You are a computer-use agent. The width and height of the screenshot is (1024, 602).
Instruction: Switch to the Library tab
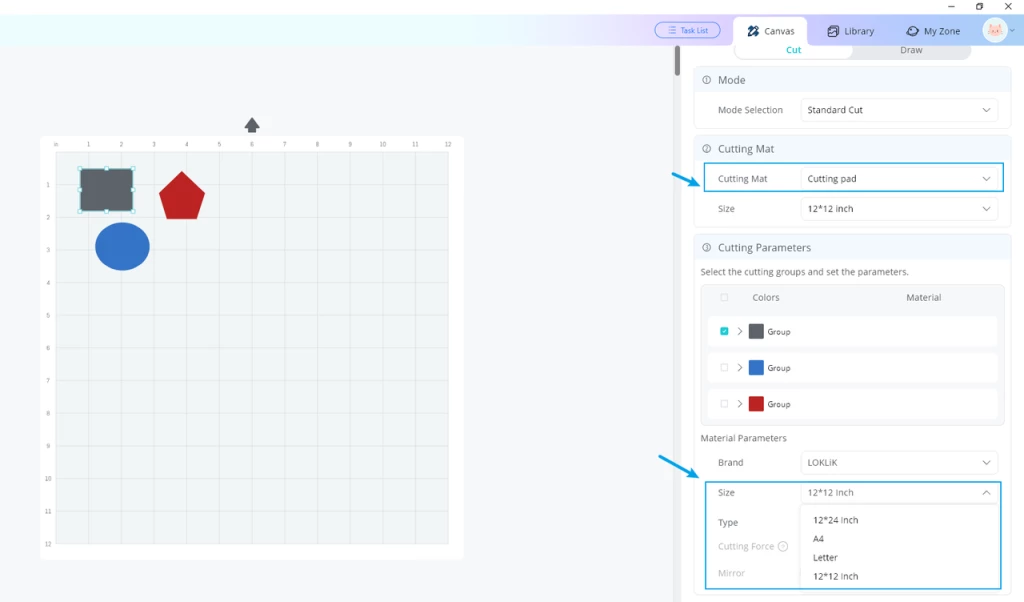[850, 31]
